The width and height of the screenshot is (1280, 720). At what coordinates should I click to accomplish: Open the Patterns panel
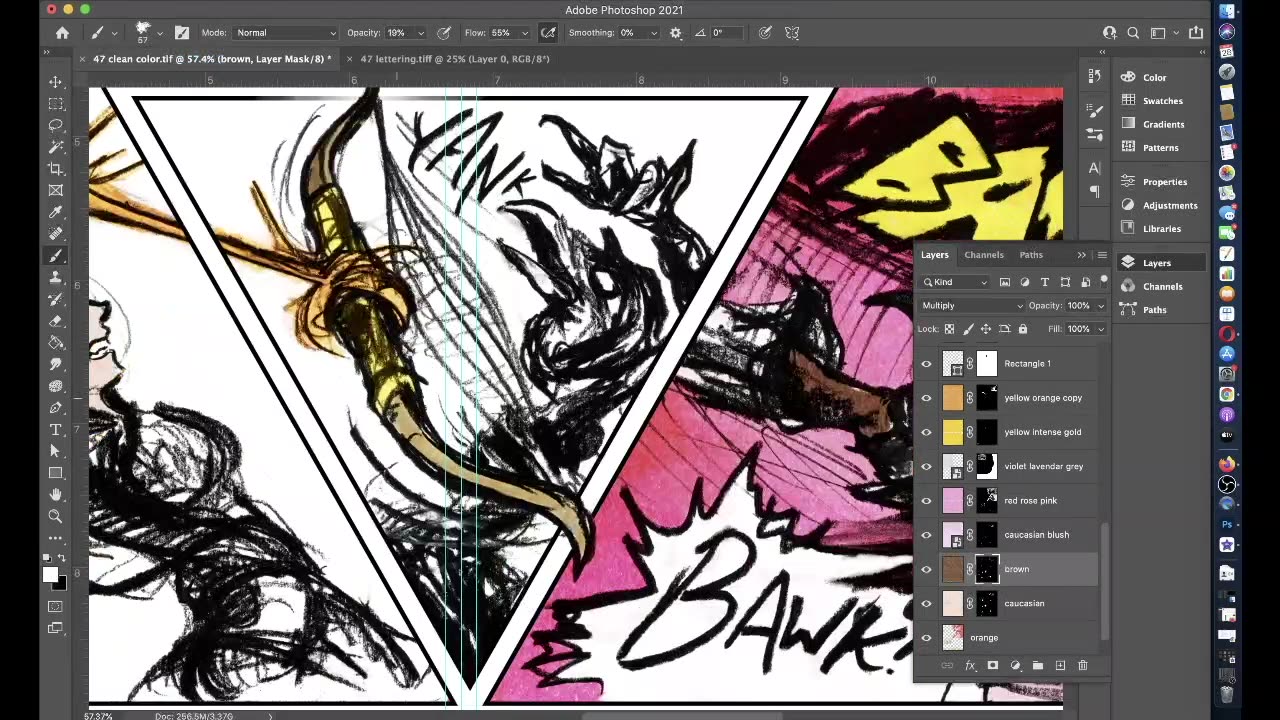tap(1160, 148)
